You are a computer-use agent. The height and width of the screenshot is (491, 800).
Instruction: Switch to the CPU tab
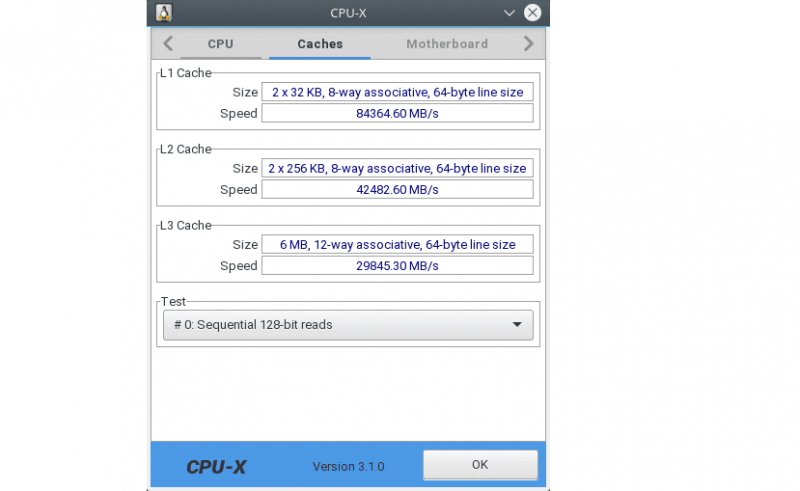[220, 44]
